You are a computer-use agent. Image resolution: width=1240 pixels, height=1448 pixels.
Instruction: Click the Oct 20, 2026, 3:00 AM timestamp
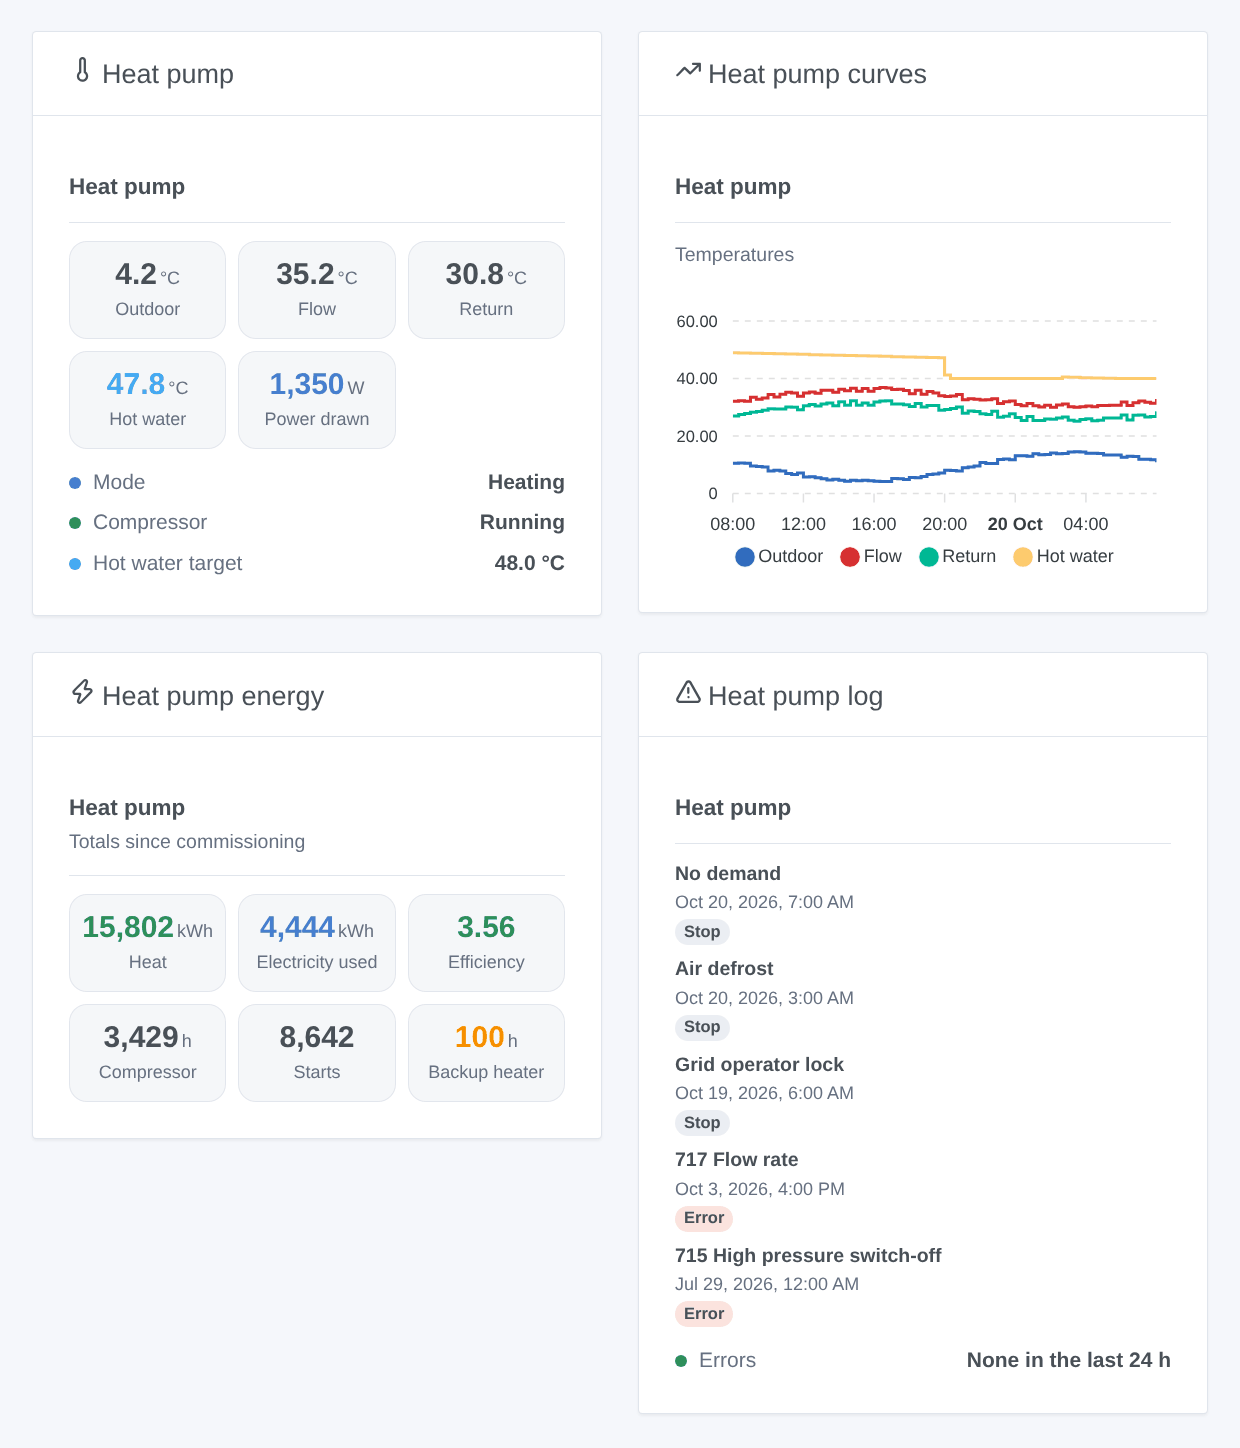[x=764, y=998]
